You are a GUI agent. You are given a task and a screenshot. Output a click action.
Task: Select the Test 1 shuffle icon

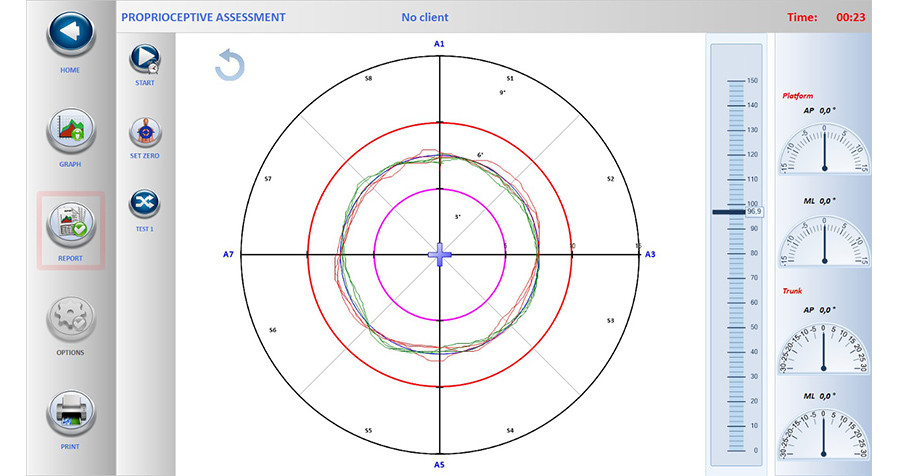click(145, 203)
